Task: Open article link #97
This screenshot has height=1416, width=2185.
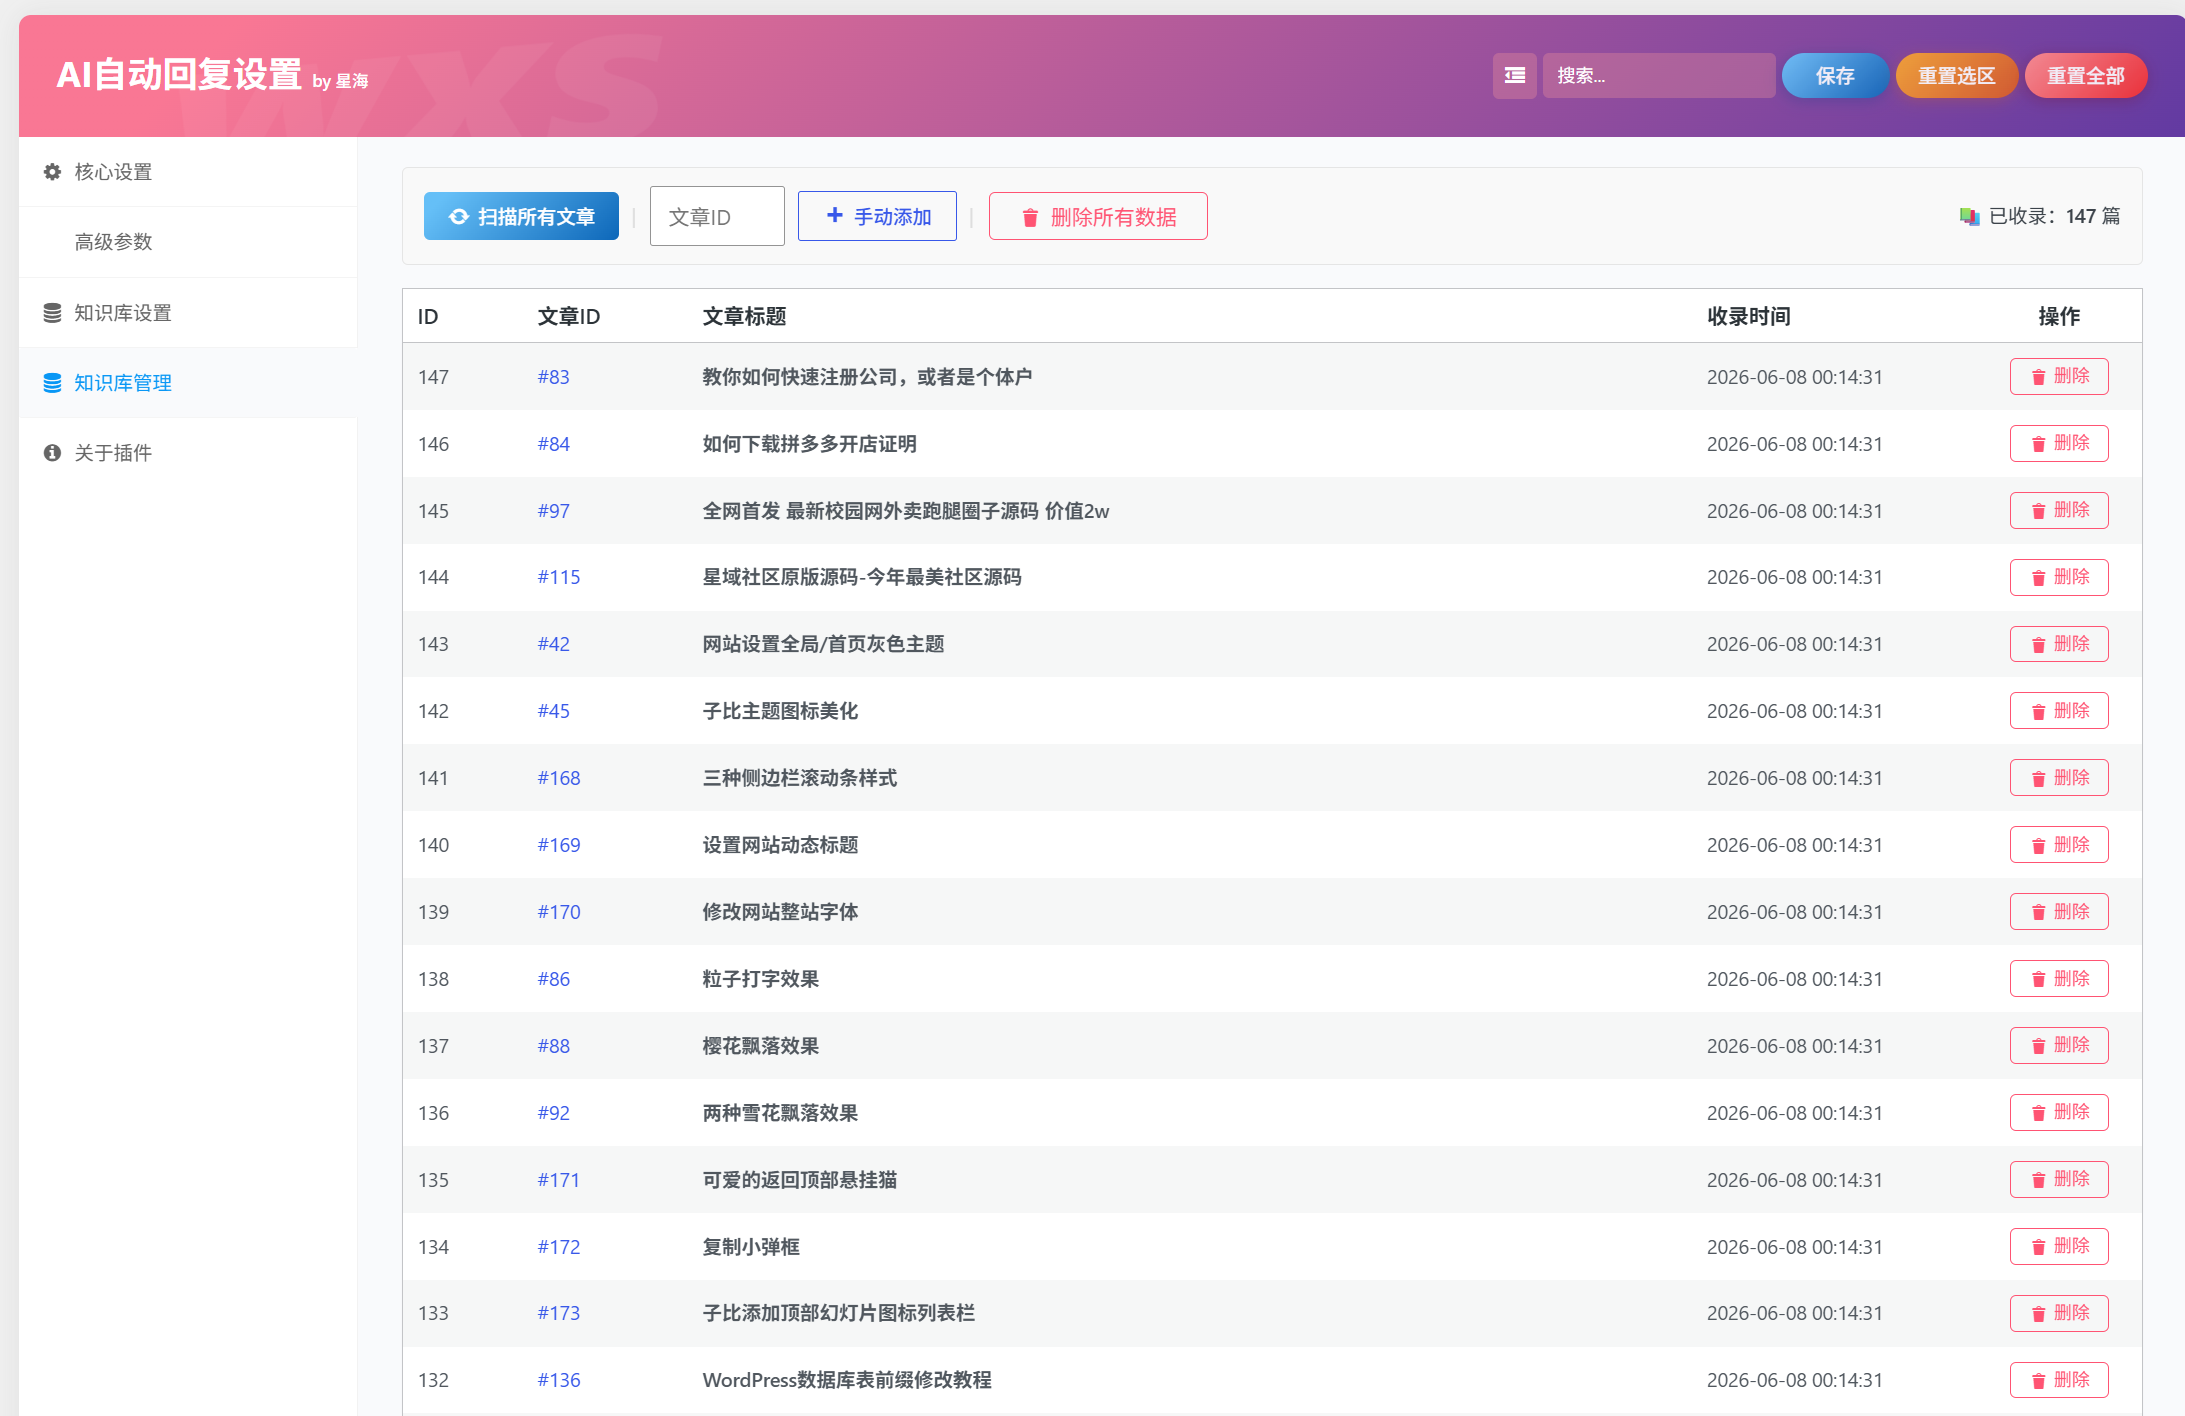Action: (553, 511)
